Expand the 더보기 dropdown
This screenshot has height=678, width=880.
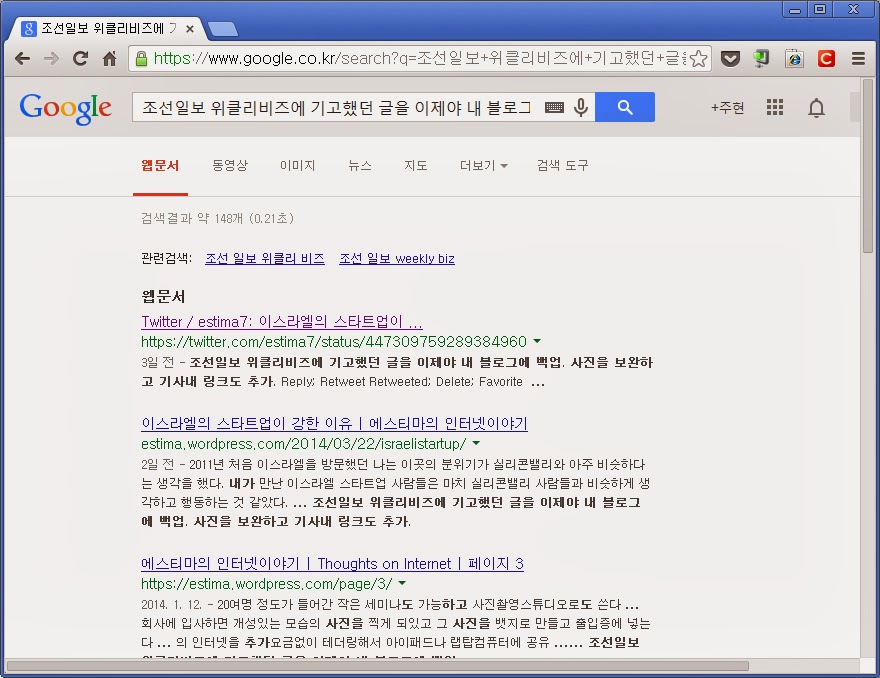tap(484, 166)
